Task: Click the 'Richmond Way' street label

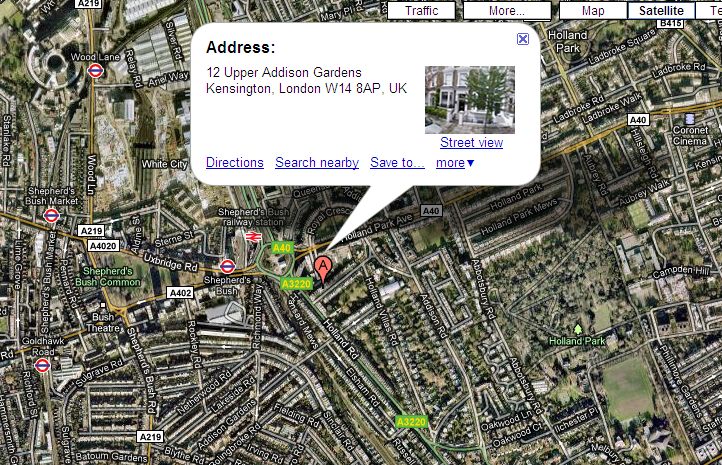Action: point(256,316)
